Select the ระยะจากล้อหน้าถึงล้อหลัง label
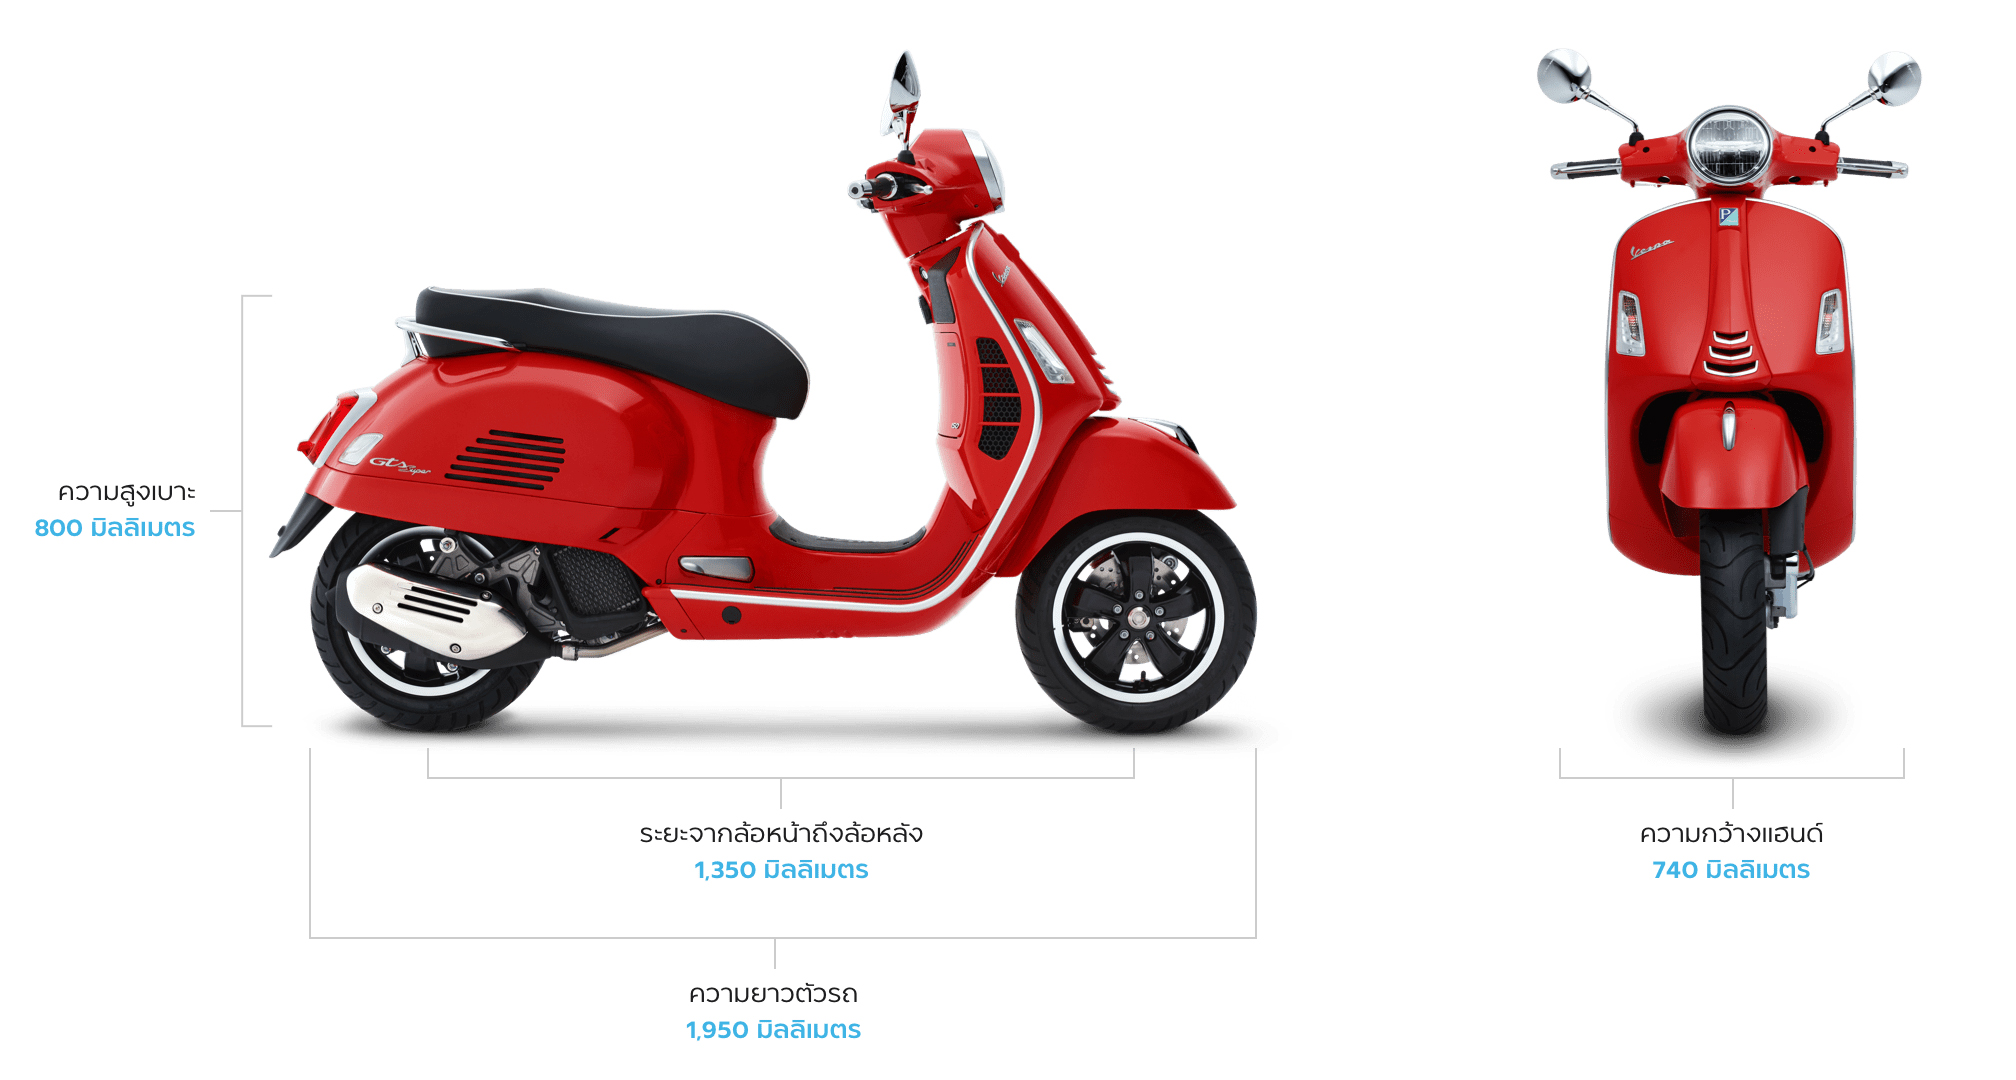Image resolution: width=2016 pixels, height=1080 pixels. [781, 833]
